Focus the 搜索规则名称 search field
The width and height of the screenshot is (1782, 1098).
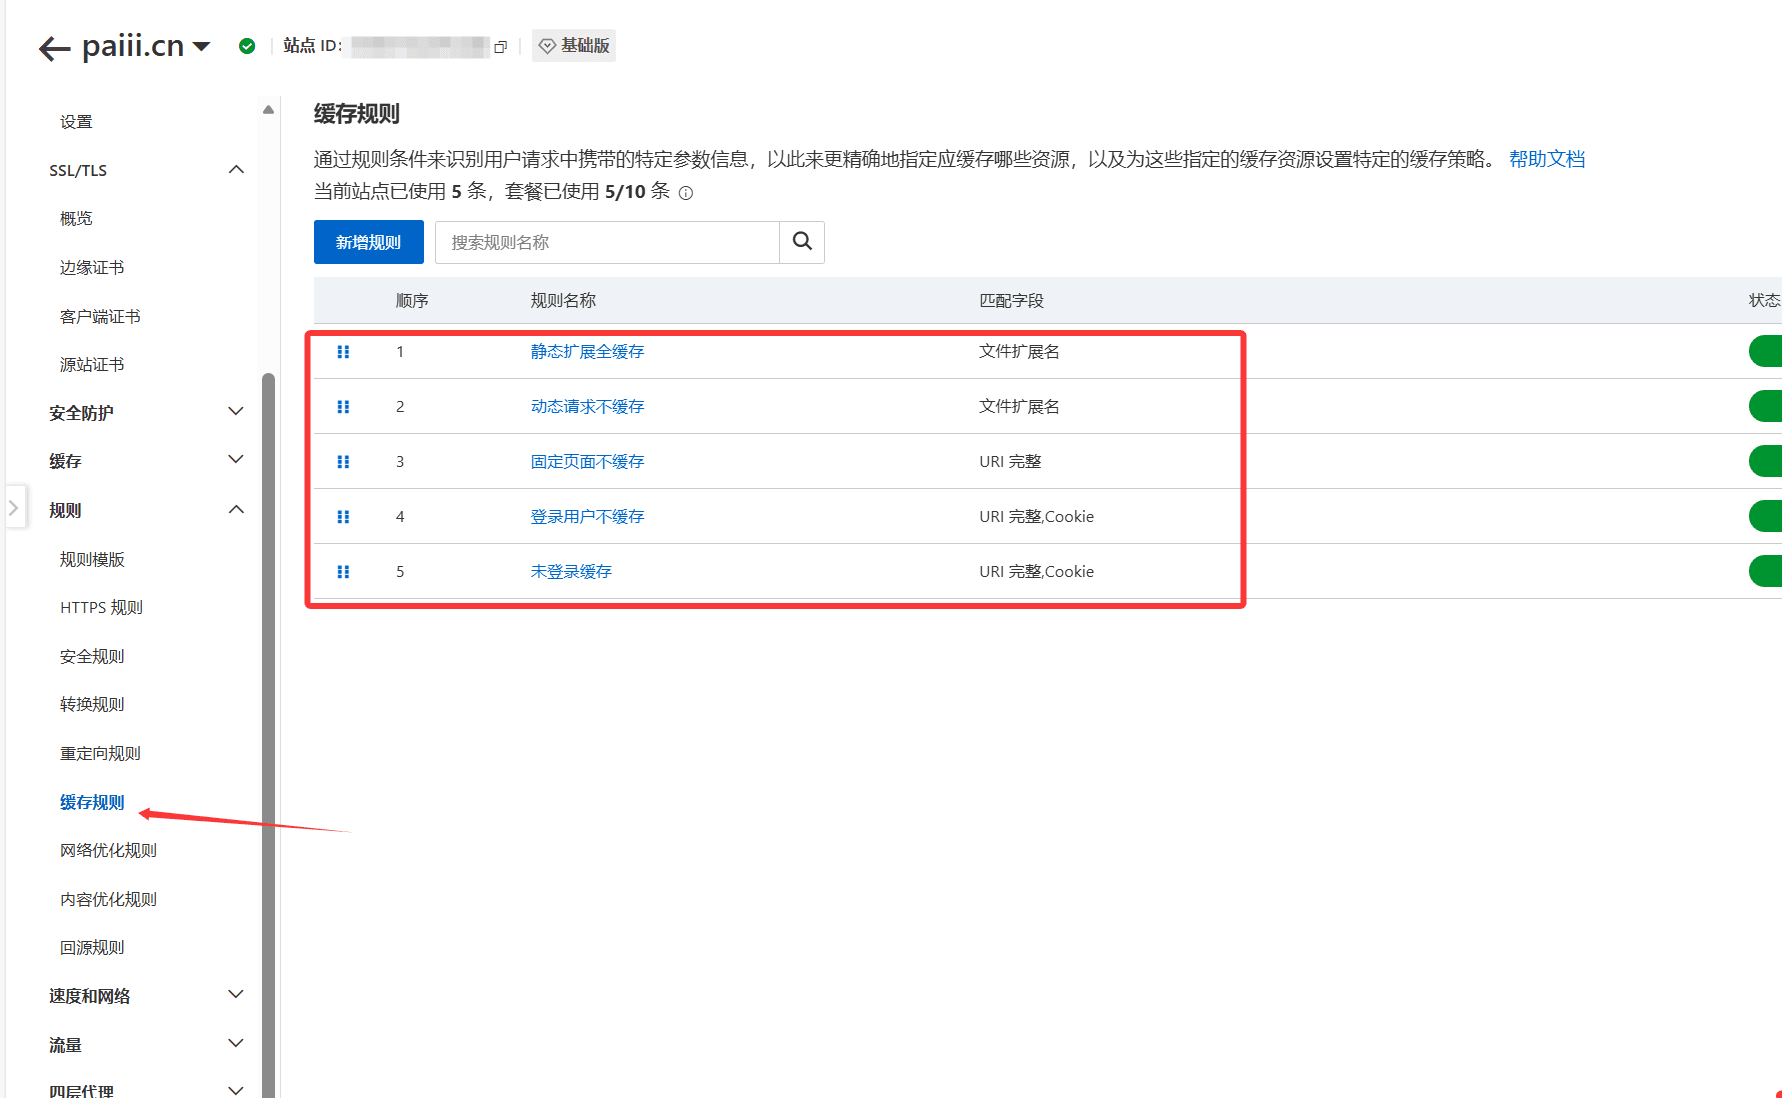607,242
